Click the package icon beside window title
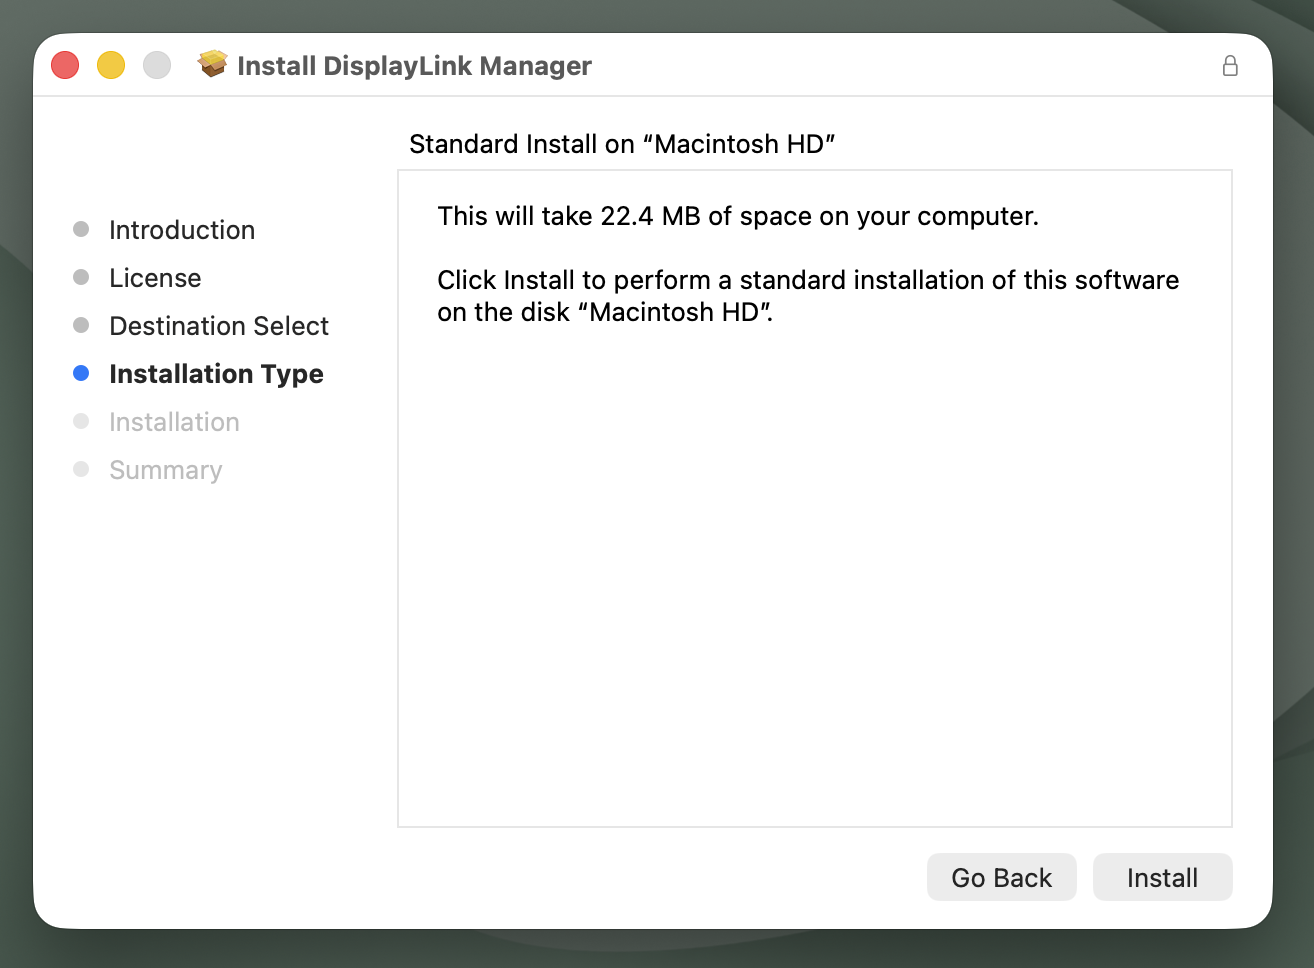Image resolution: width=1314 pixels, height=968 pixels. pyautogui.click(x=212, y=64)
